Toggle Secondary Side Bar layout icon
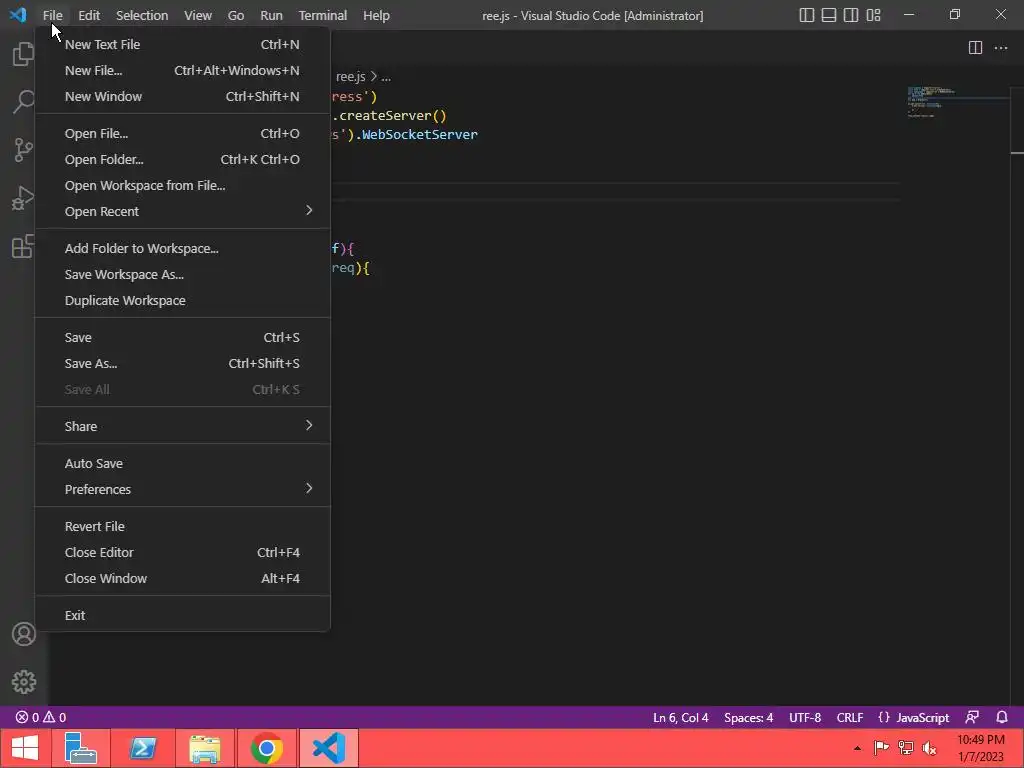This screenshot has width=1024, height=768. coord(851,15)
